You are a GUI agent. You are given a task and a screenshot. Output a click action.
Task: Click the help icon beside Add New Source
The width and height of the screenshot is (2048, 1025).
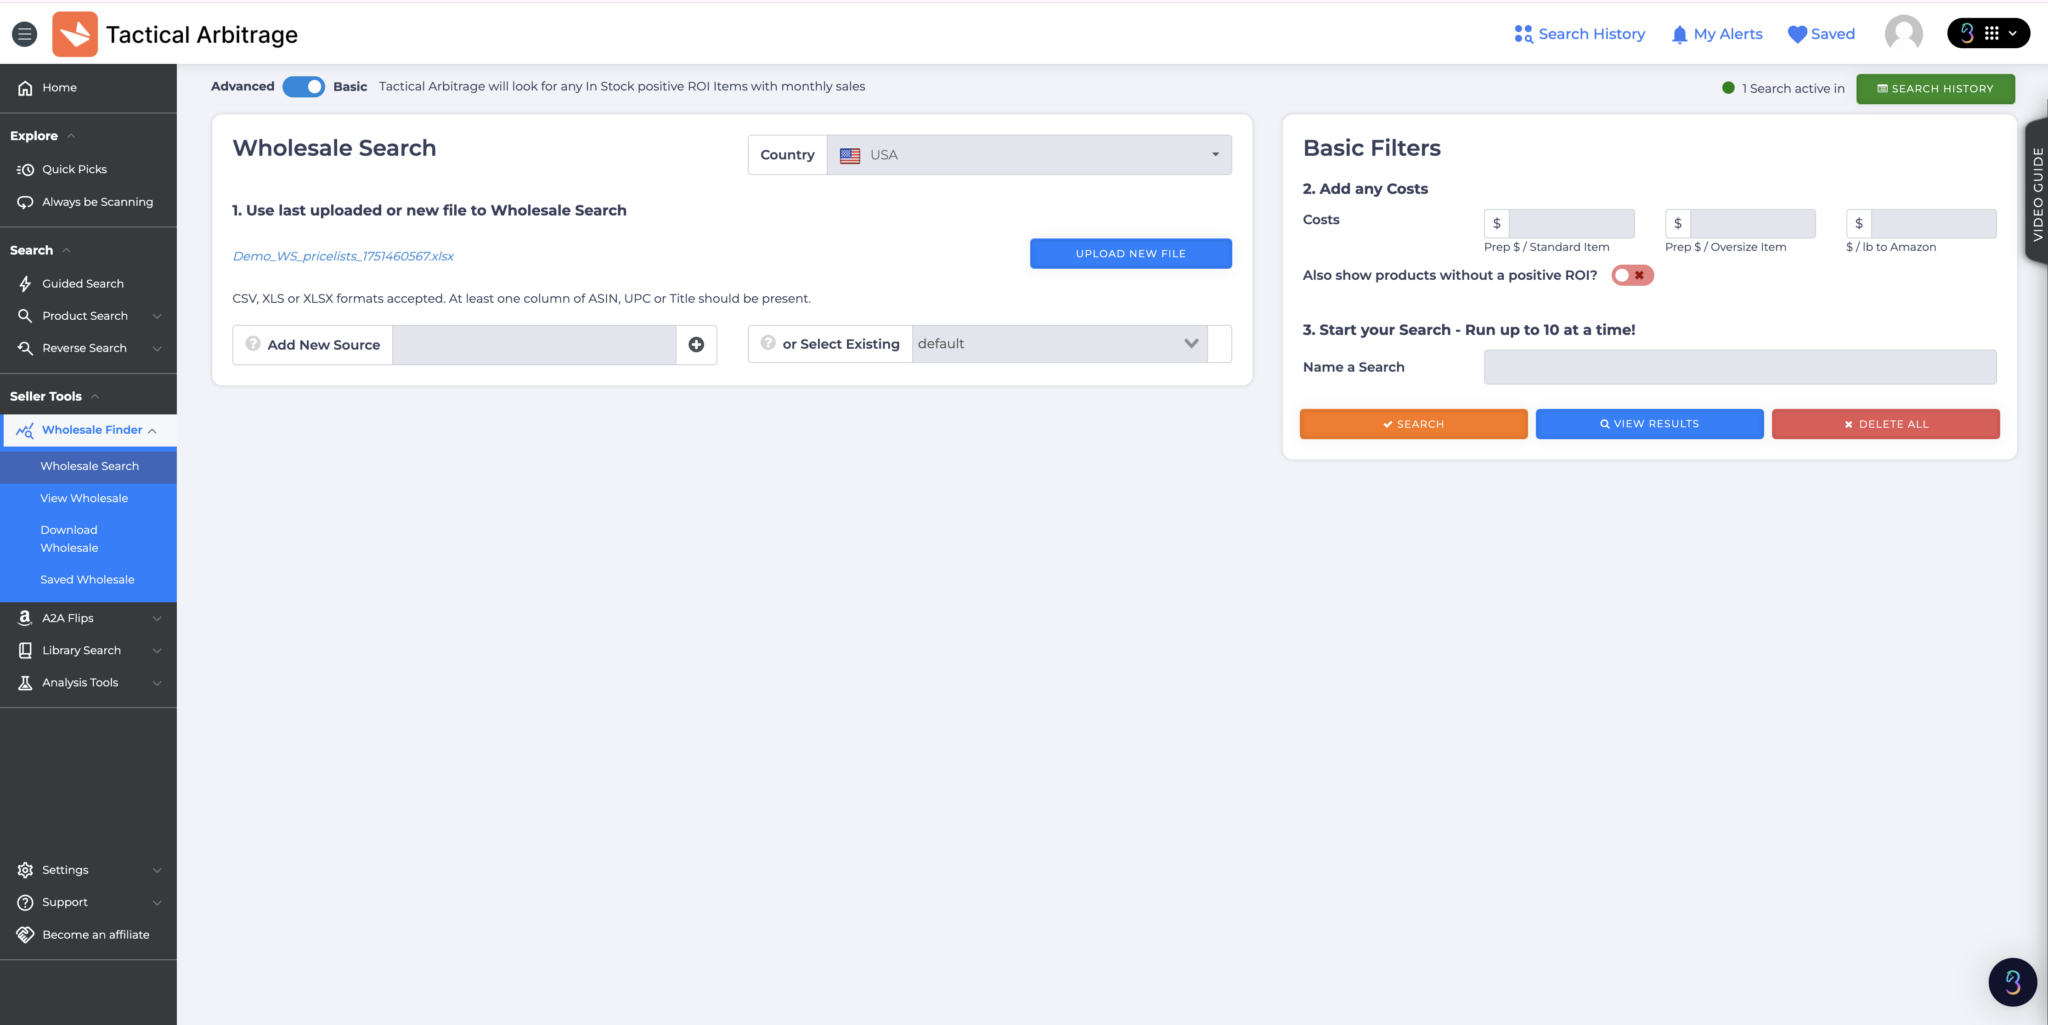[x=253, y=344]
